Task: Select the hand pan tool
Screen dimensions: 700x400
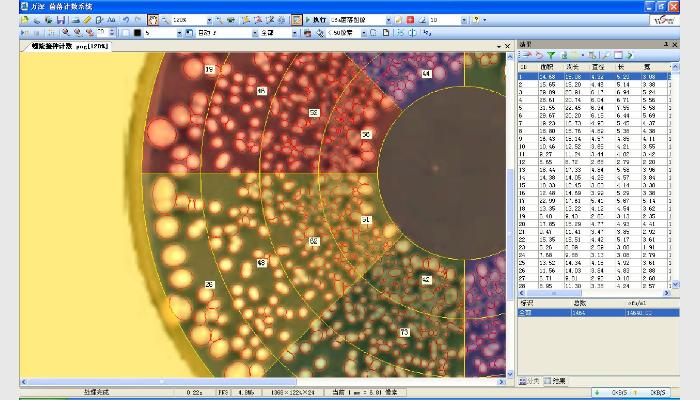Action: 153,20
